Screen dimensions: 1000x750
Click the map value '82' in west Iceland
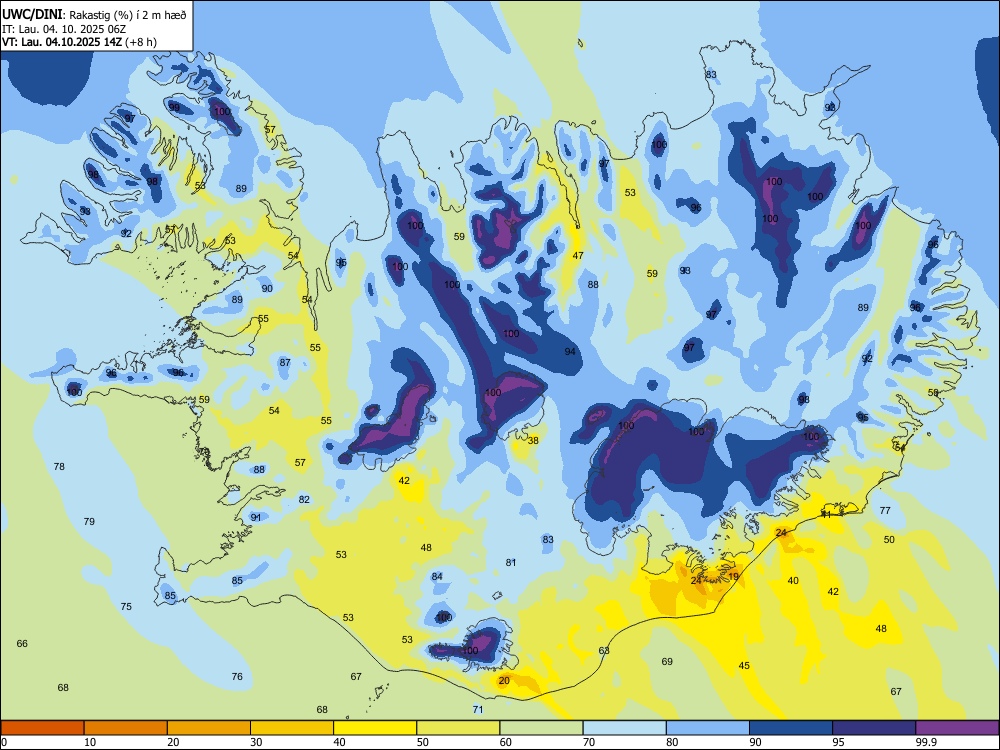click(x=304, y=499)
